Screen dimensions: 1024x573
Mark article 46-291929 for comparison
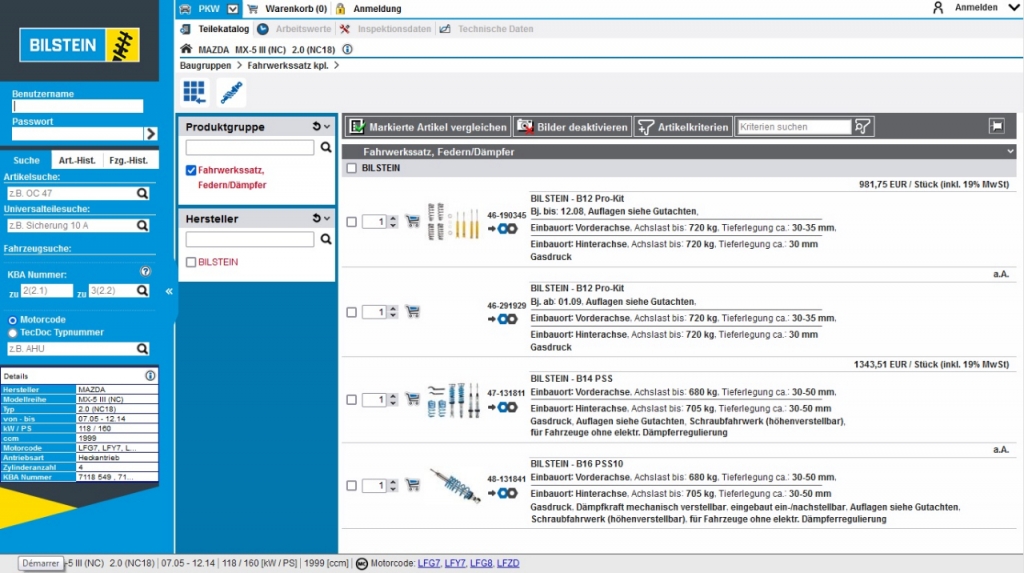coord(351,312)
